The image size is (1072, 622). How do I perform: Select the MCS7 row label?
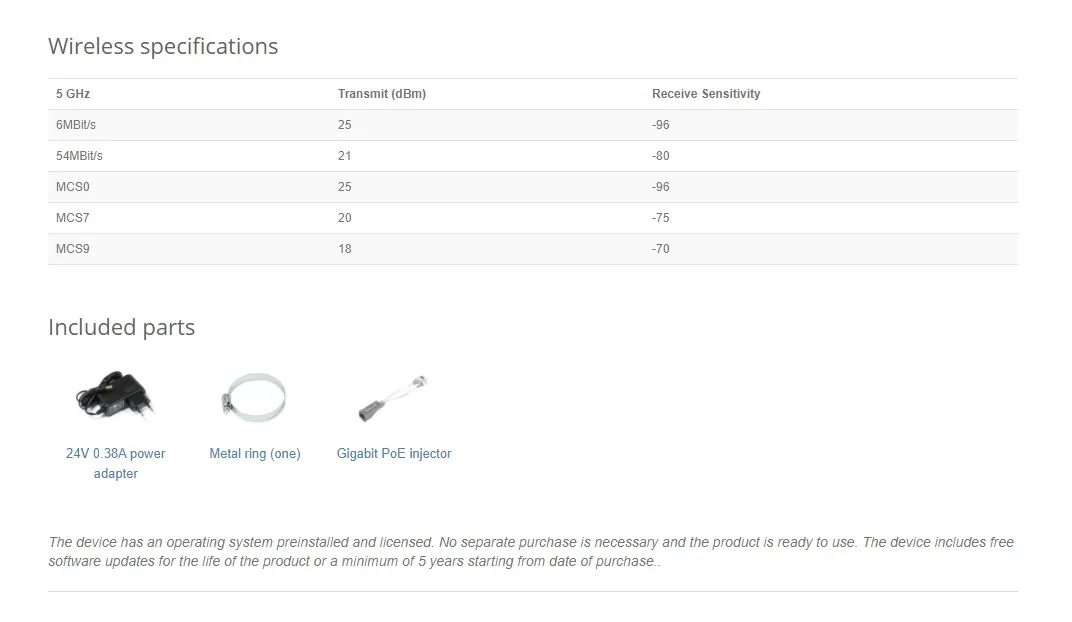[73, 218]
